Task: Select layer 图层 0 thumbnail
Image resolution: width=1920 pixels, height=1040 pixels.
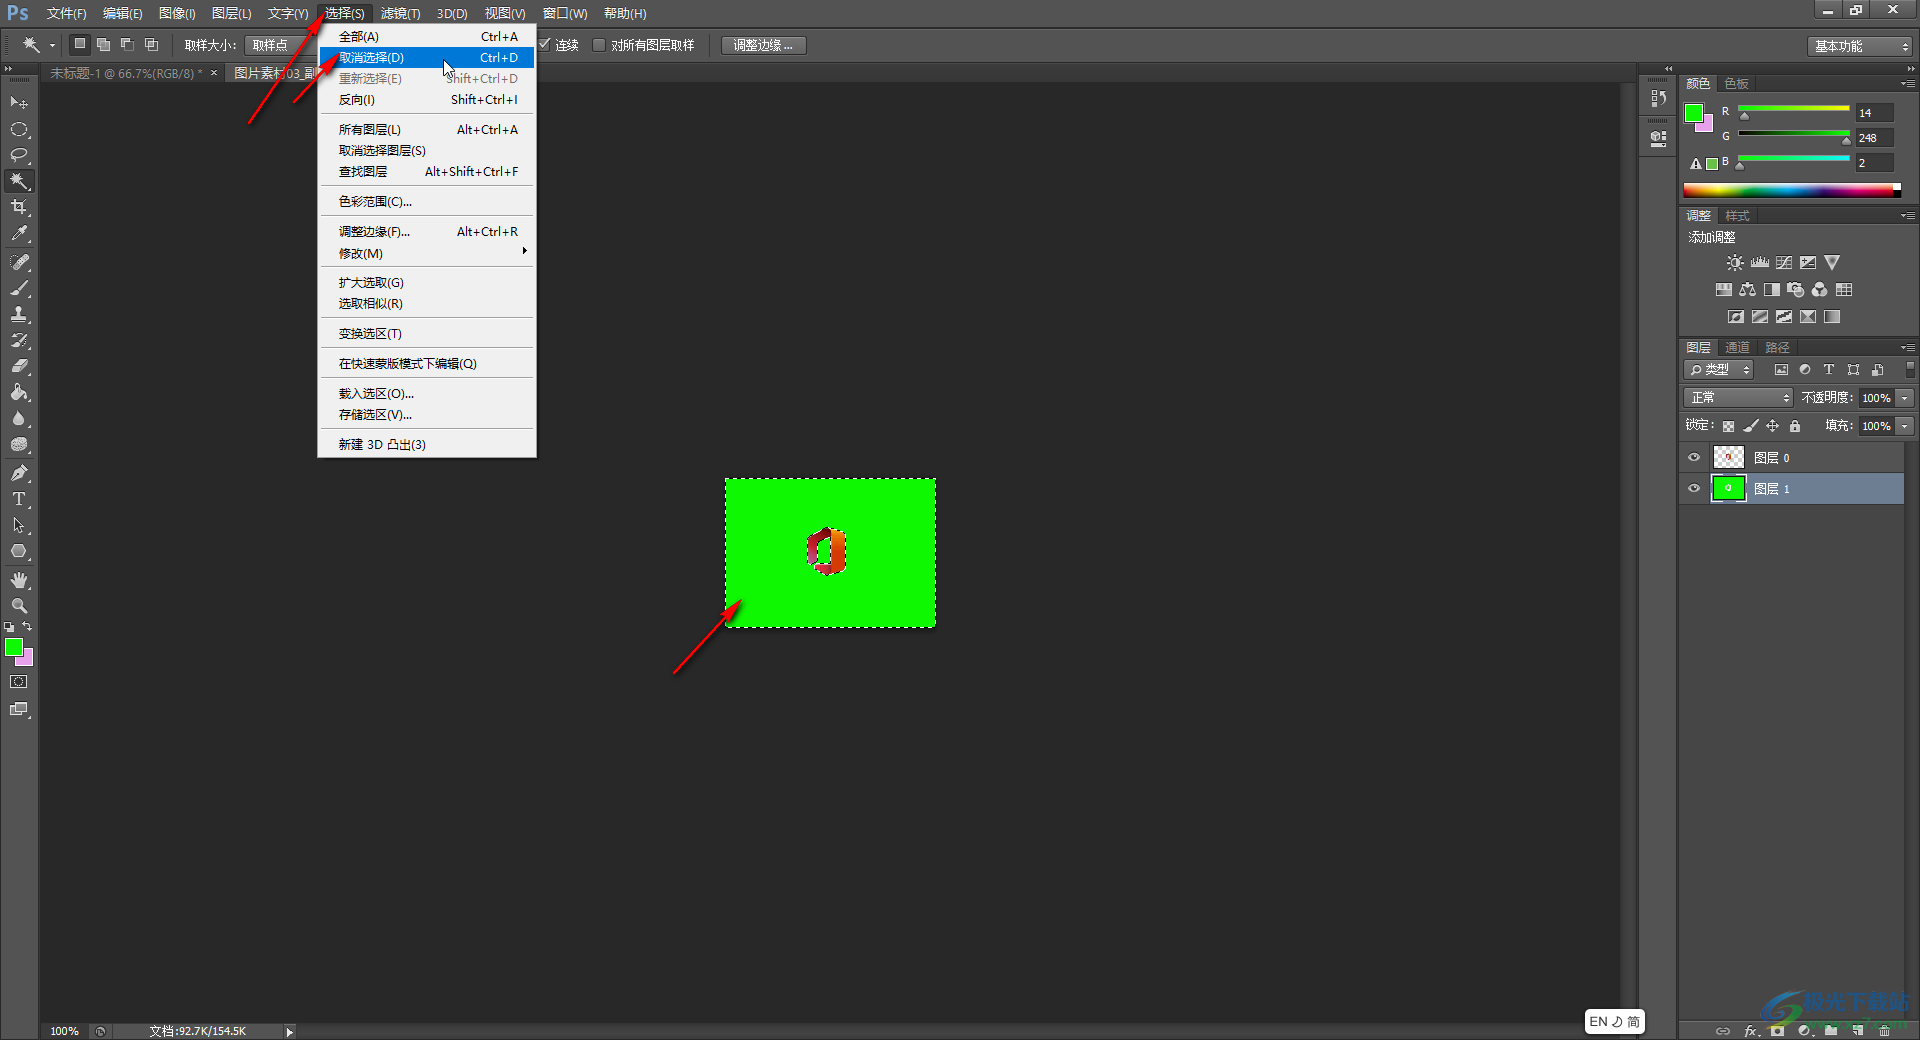Action: [x=1729, y=457]
